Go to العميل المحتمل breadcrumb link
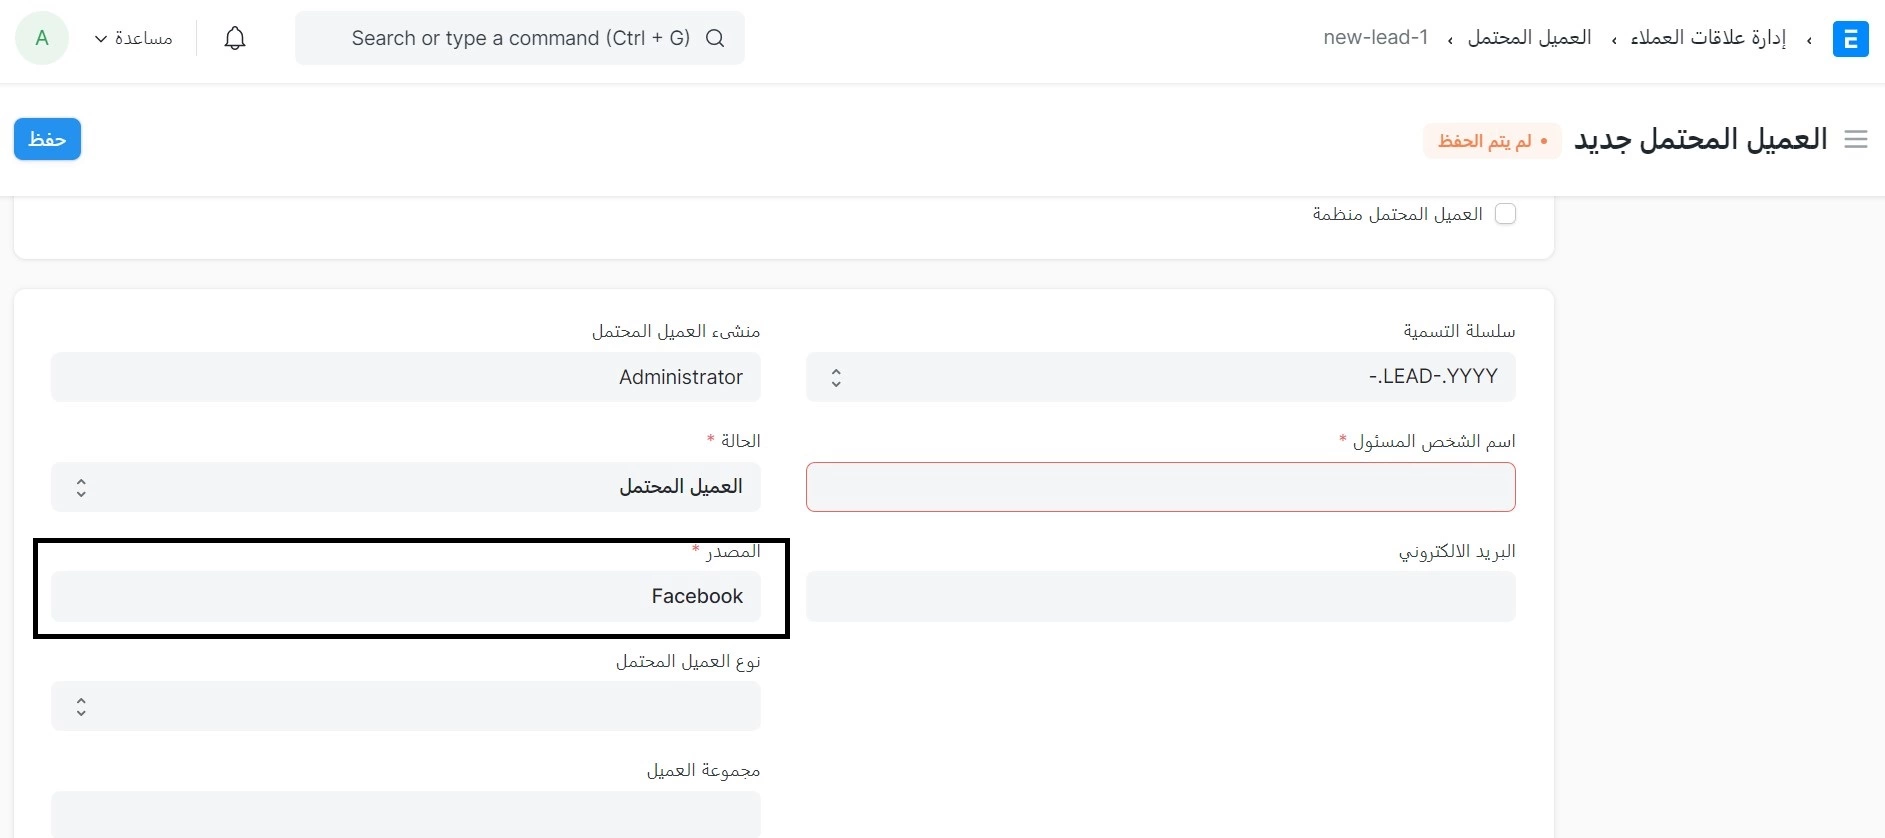The height and width of the screenshot is (838, 1885). (1529, 38)
